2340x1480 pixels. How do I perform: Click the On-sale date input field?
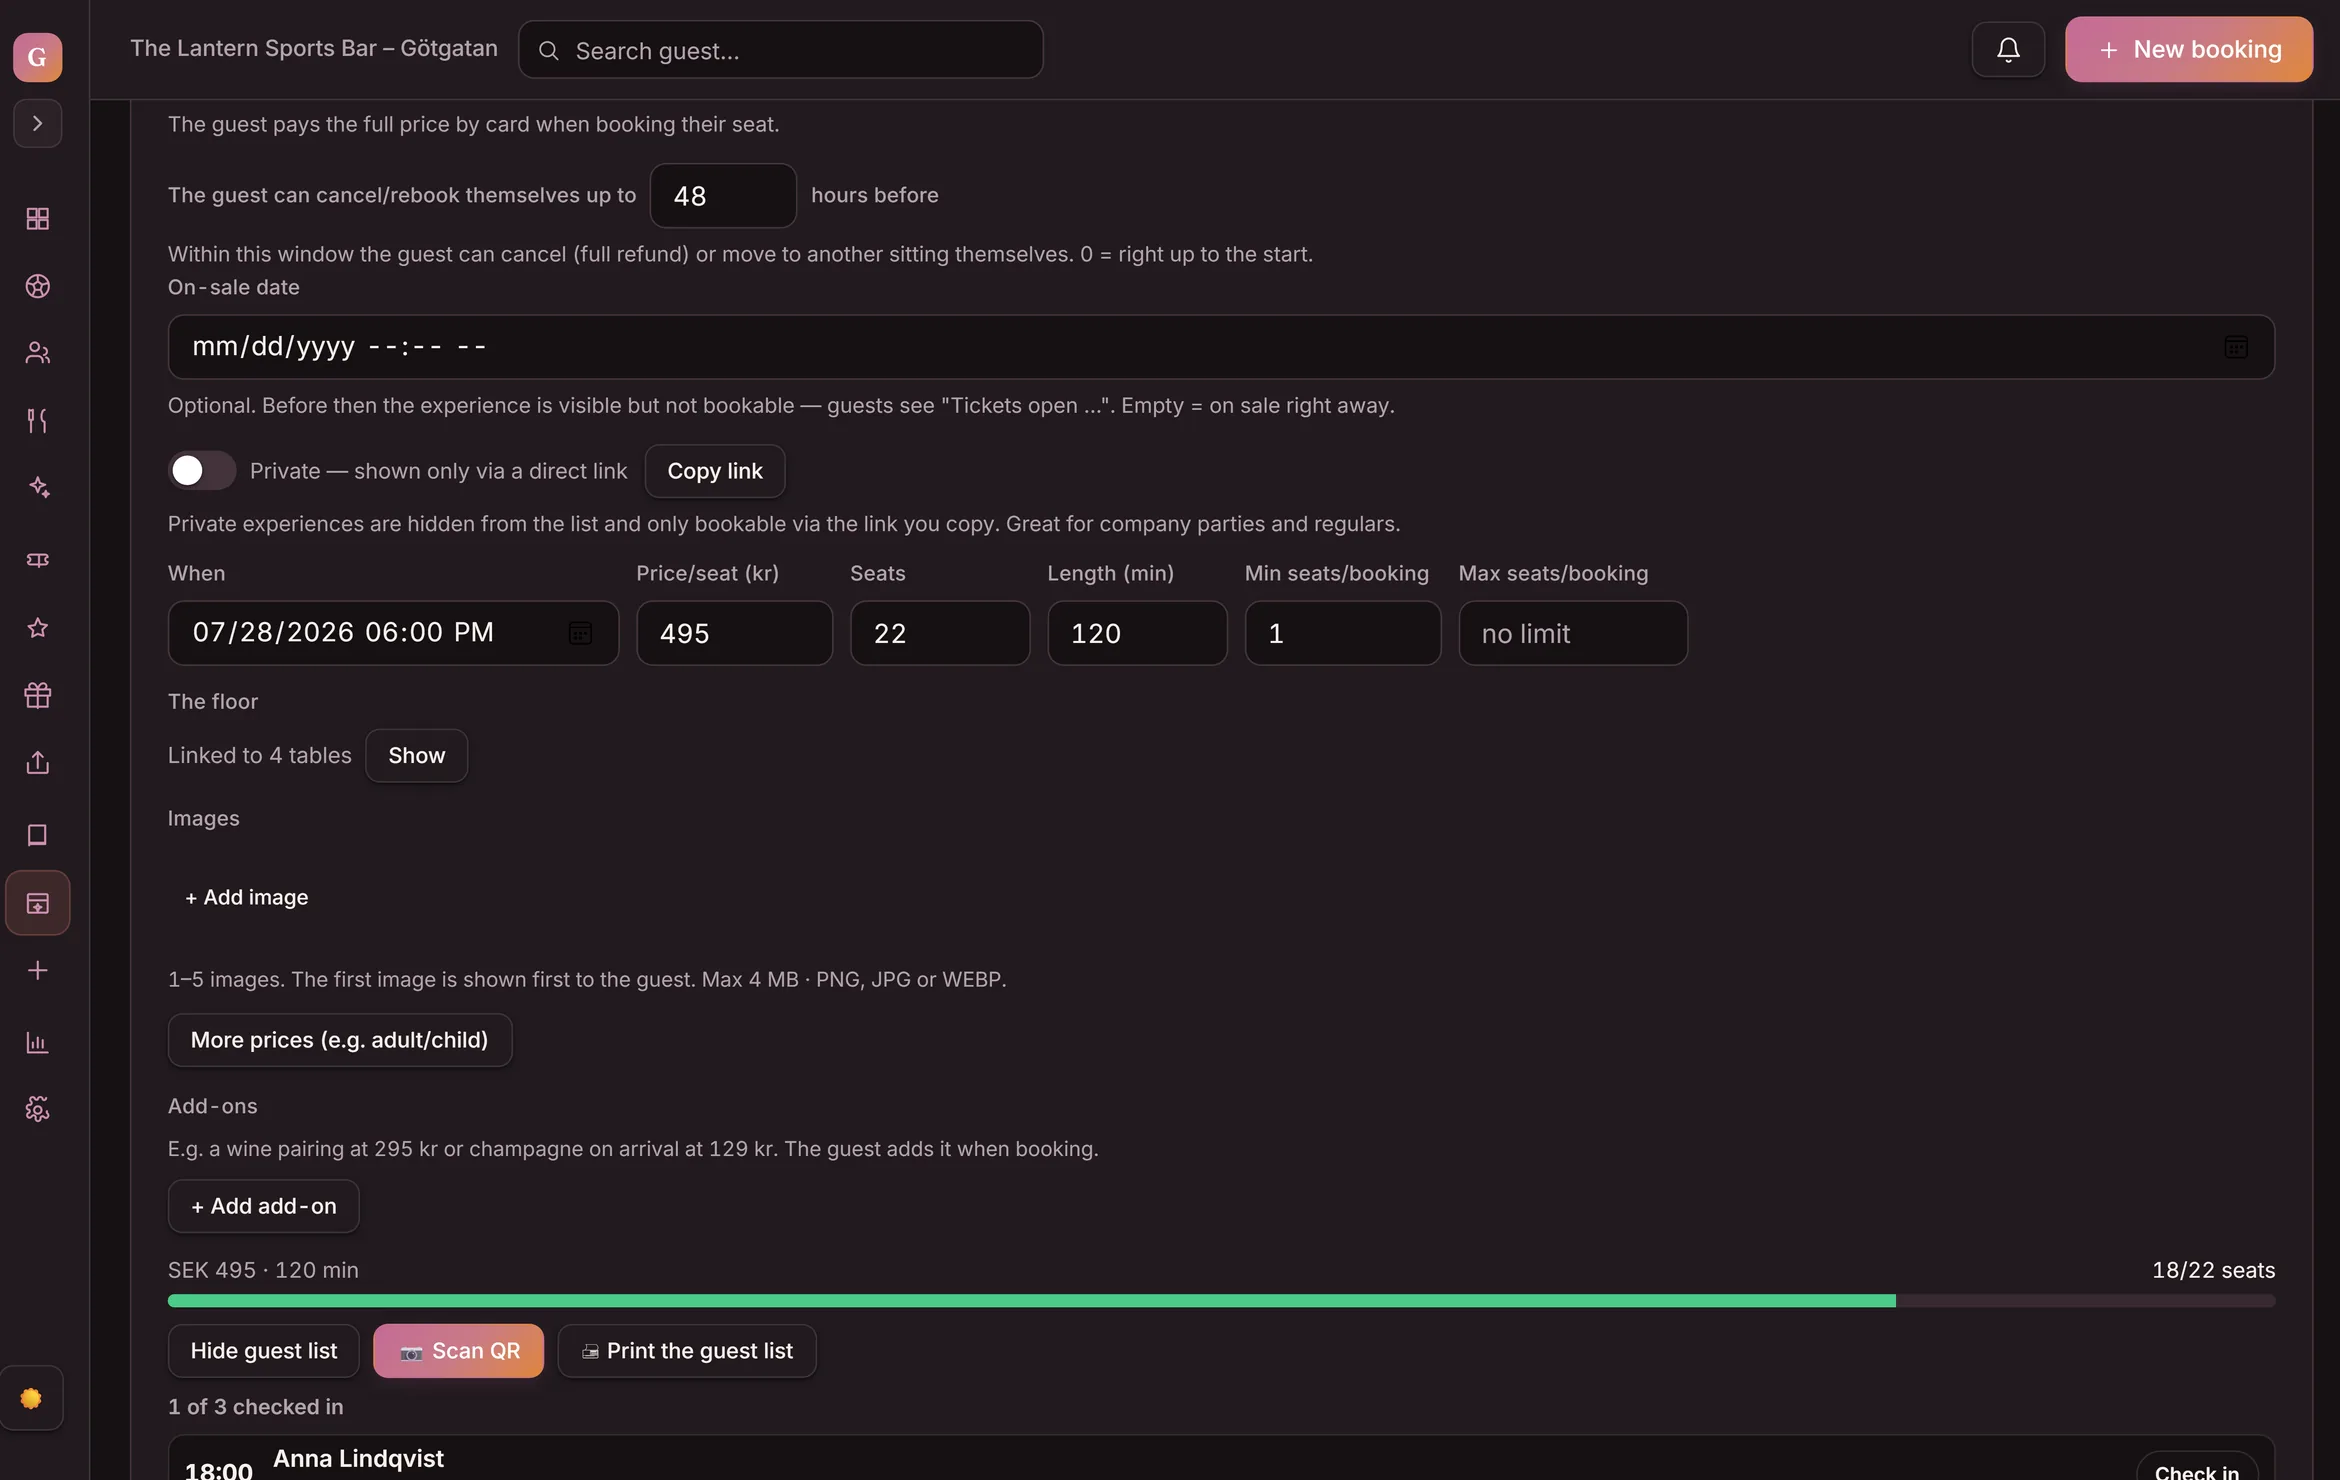click(x=1221, y=347)
